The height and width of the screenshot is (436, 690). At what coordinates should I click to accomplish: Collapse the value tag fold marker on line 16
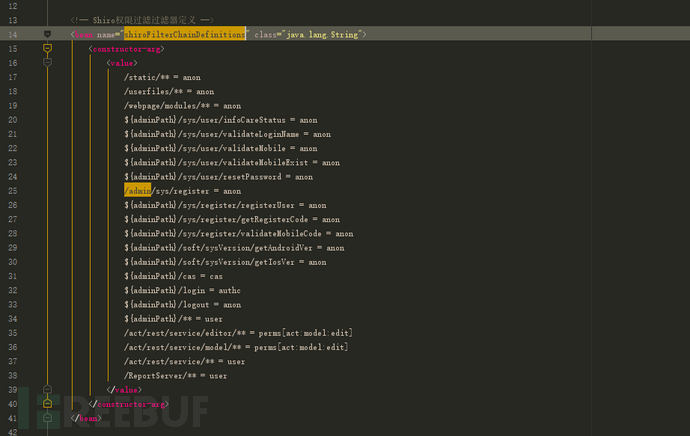[48, 62]
